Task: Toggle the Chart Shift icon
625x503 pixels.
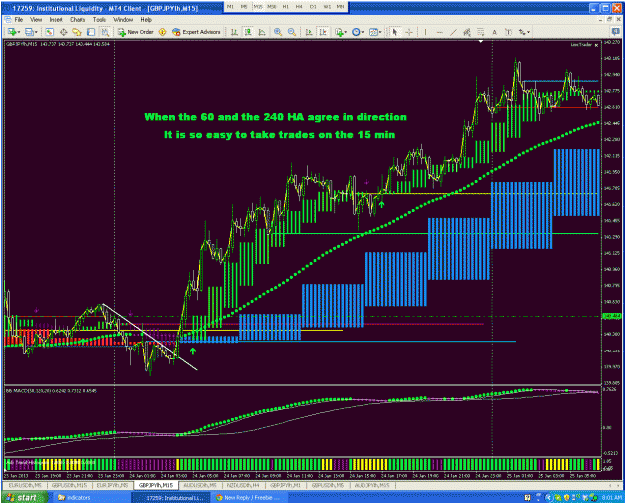Action: point(322,32)
